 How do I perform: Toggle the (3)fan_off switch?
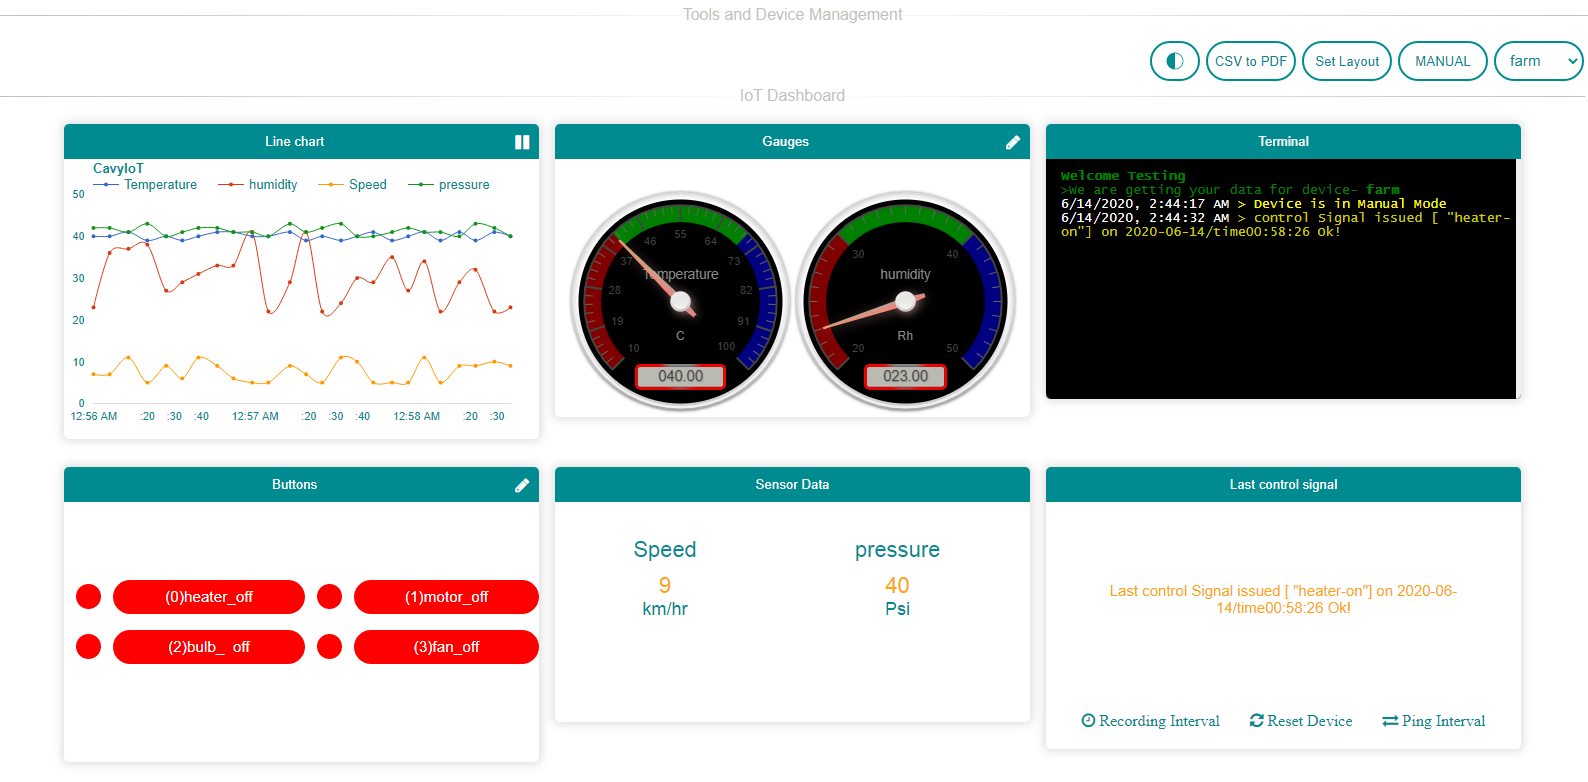(446, 647)
